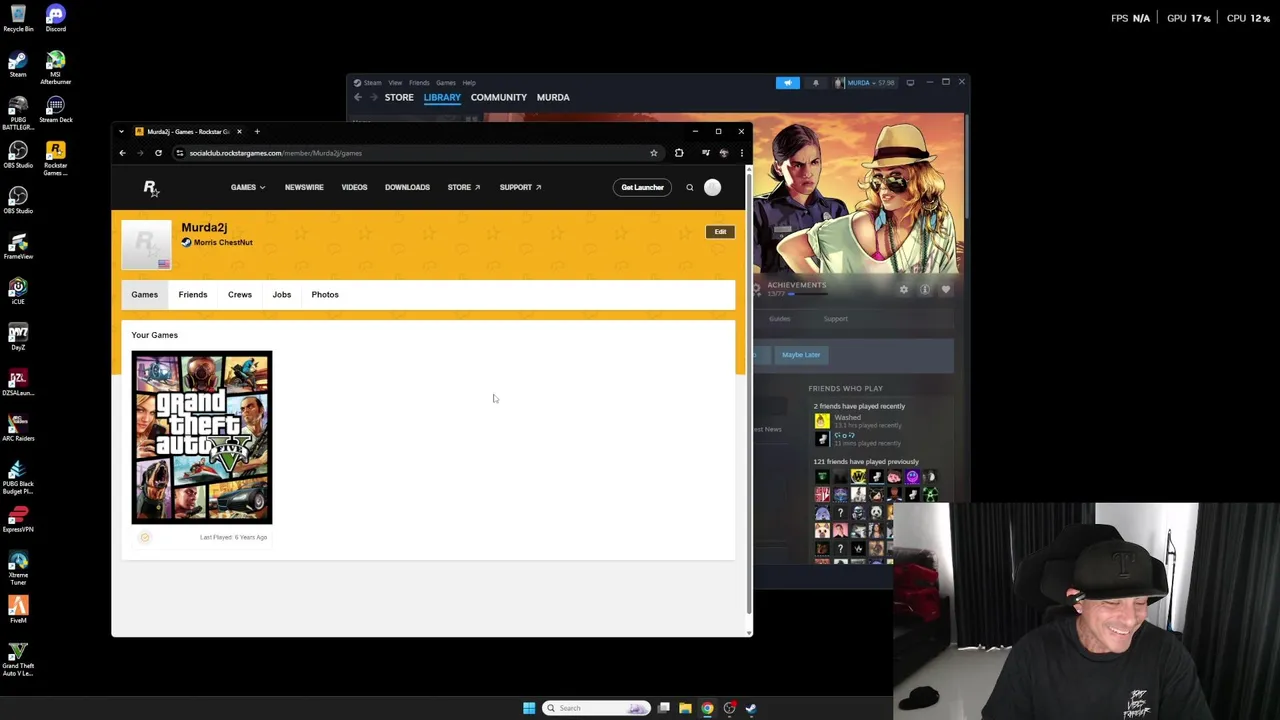Open Stream Deck desktop shortcut

pos(56,110)
